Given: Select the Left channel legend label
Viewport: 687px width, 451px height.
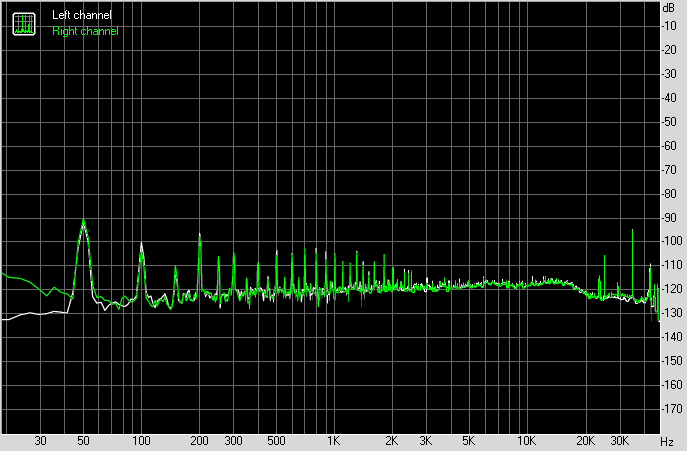Looking at the screenshot, I should [x=82, y=15].
